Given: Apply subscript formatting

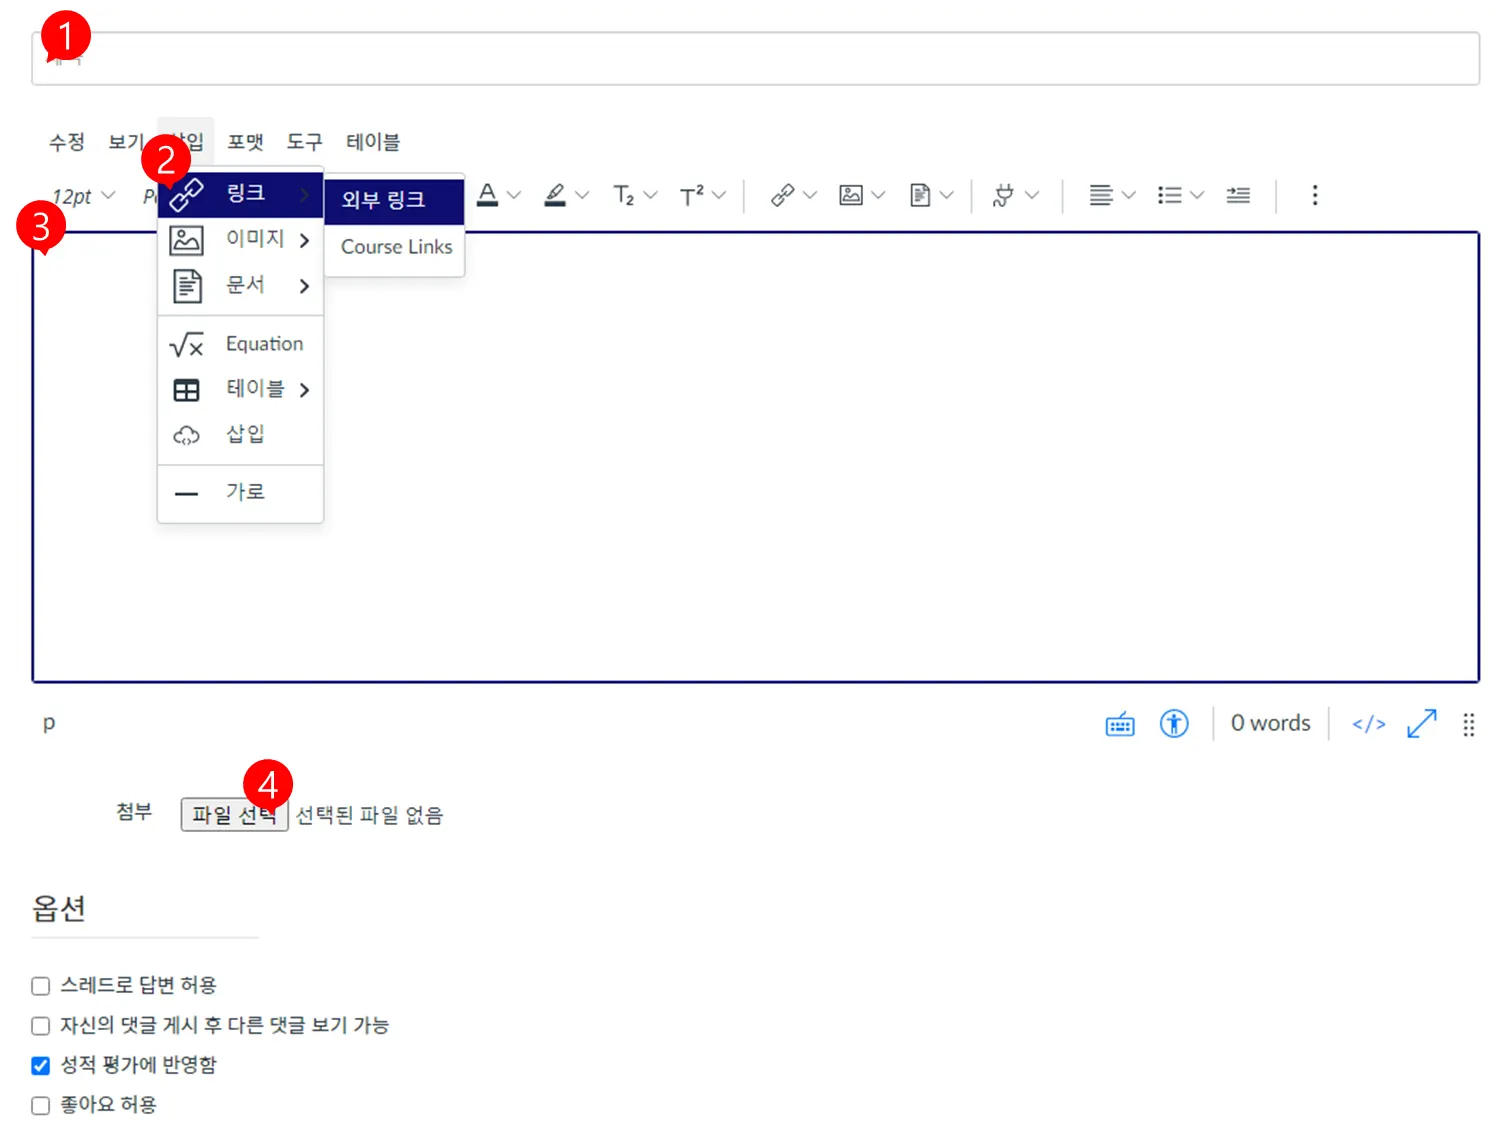Looking at the screenshot, I should (x=623, y=195).
